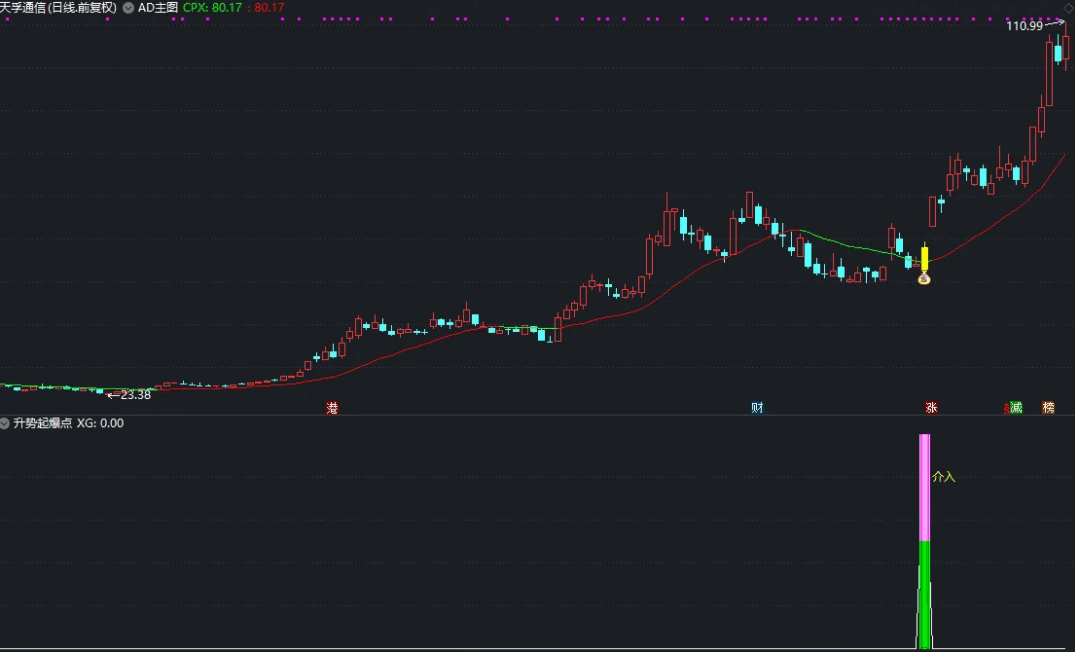1075x652 pixels.
Task: Click the 介入 entry signal label
Action: click(943, 477)
